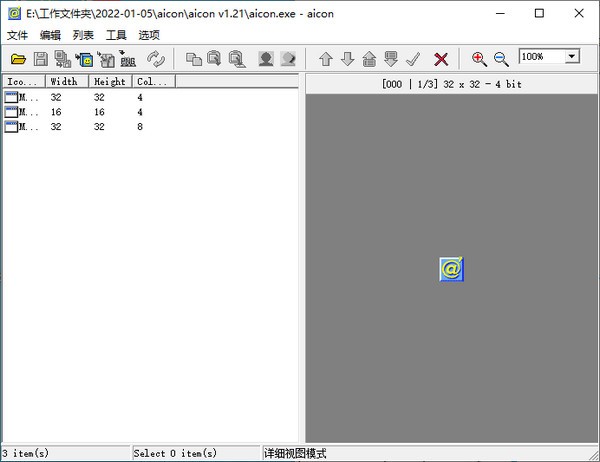Click the zoom out magnifier icon
Viewport: 600px width, 462px height.
(x=501, y=59)
